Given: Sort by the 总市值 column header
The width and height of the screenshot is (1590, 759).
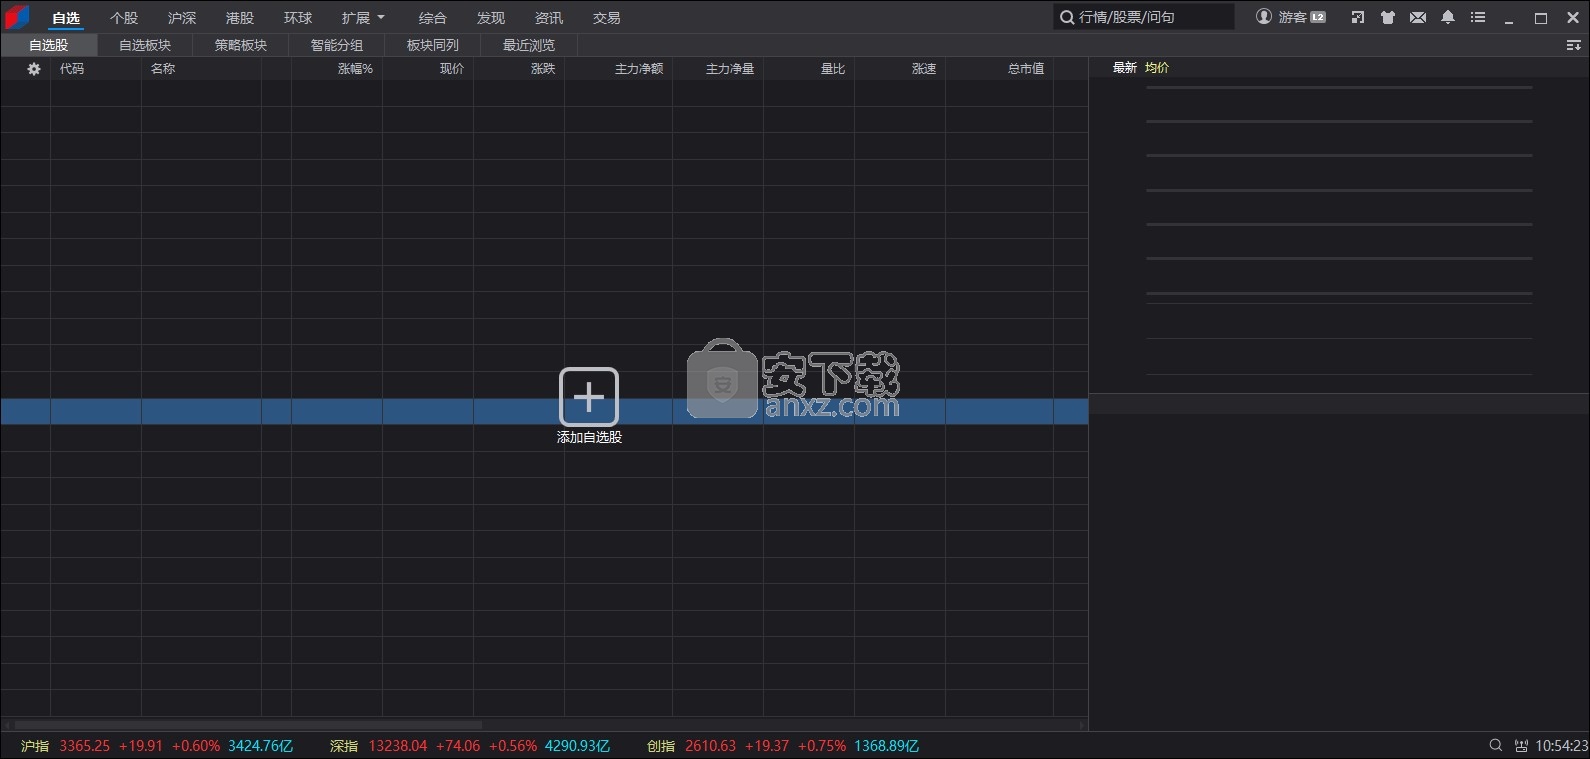Looking at the screenshot, I should (x=1026, y=69).
